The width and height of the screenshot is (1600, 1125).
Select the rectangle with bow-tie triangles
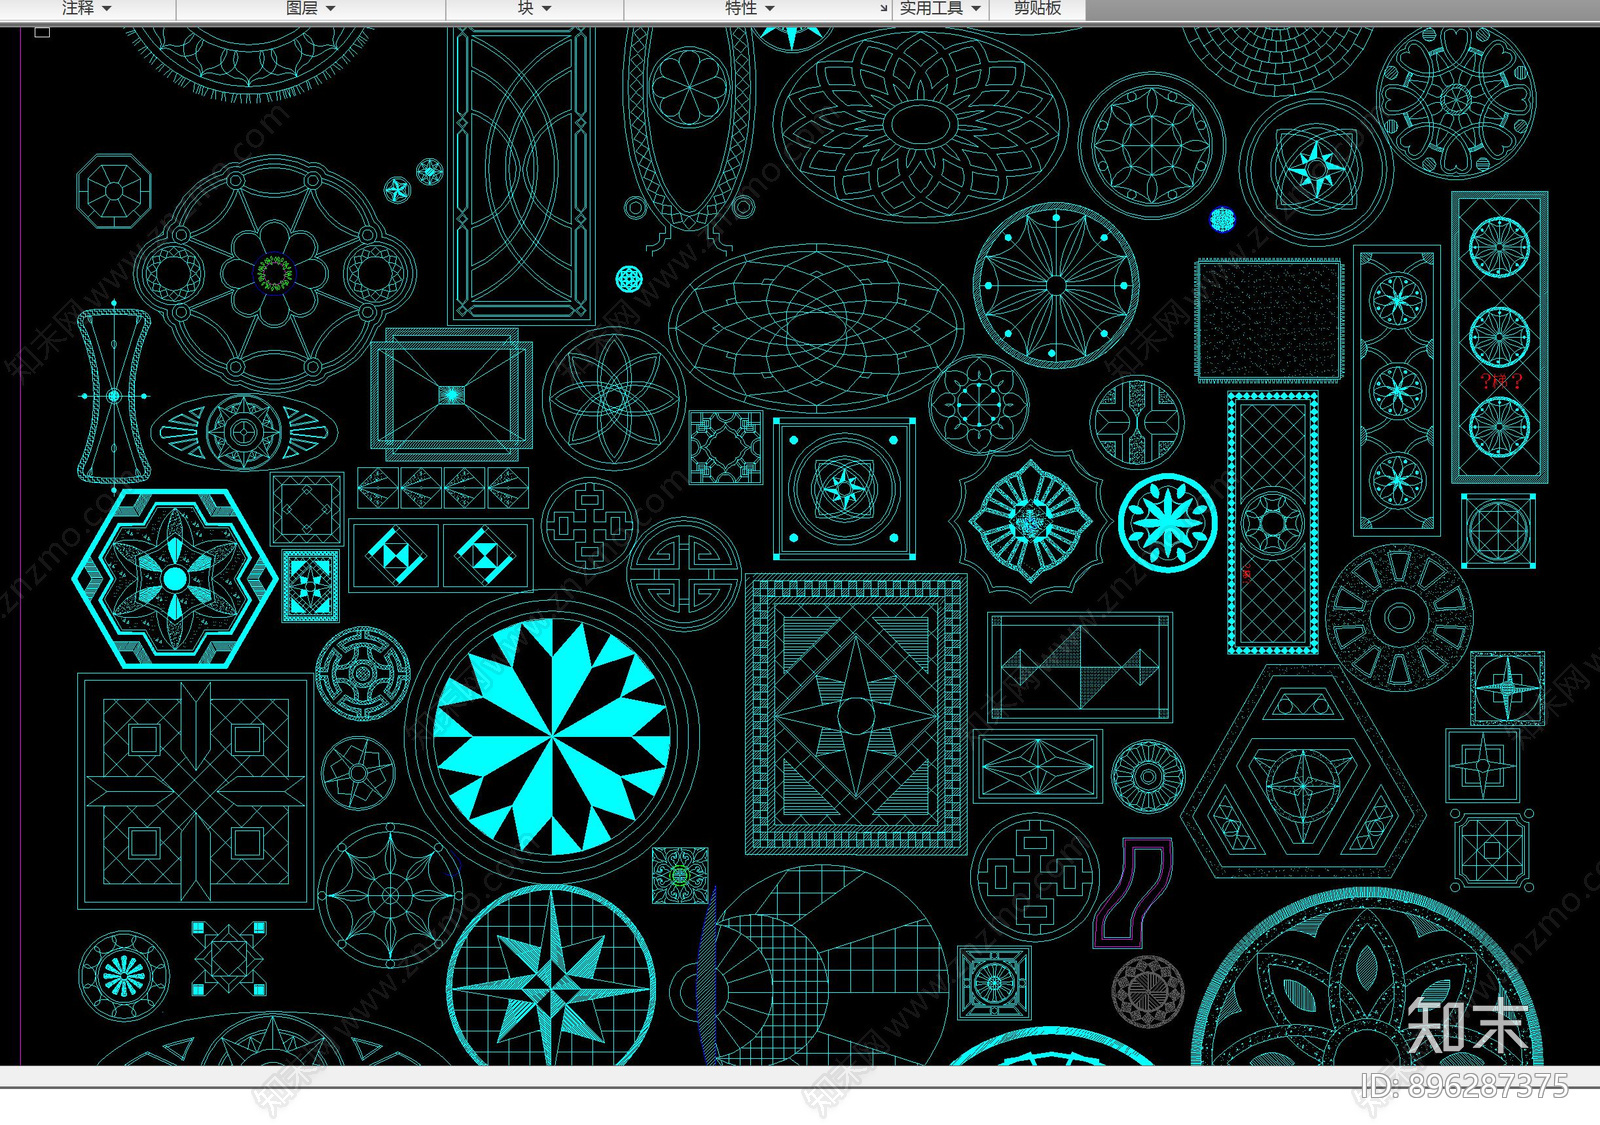[x=1080, y=667]
